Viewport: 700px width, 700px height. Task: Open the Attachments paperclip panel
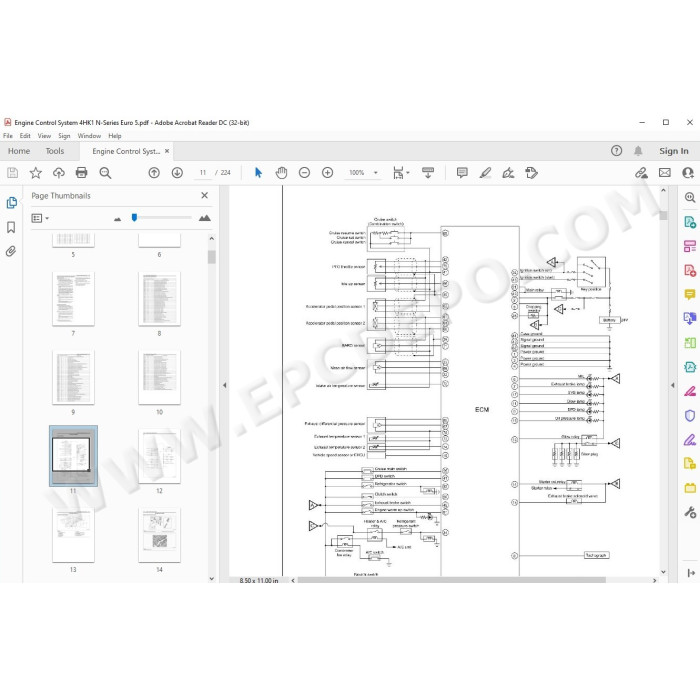[x=11, y=251]
